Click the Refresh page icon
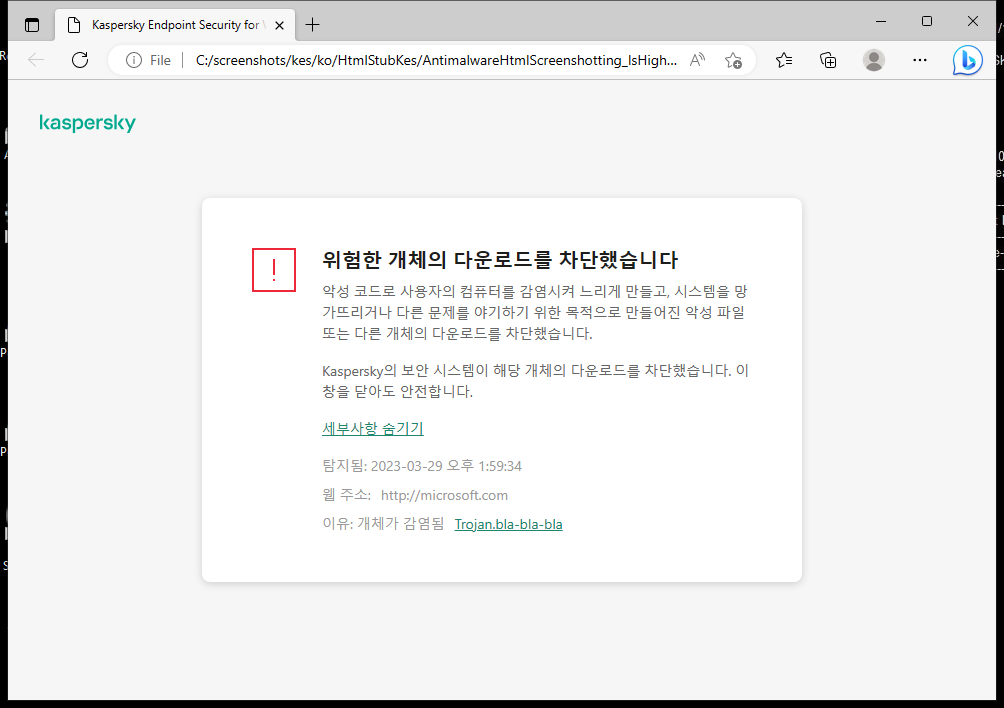 click(x=80, y=60)
